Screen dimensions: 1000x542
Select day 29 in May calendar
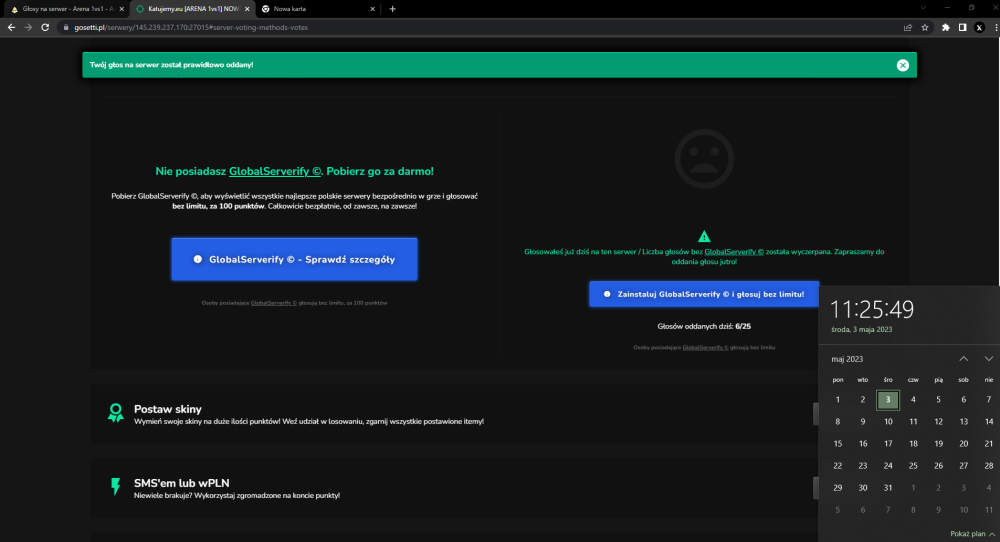[837, 488]
